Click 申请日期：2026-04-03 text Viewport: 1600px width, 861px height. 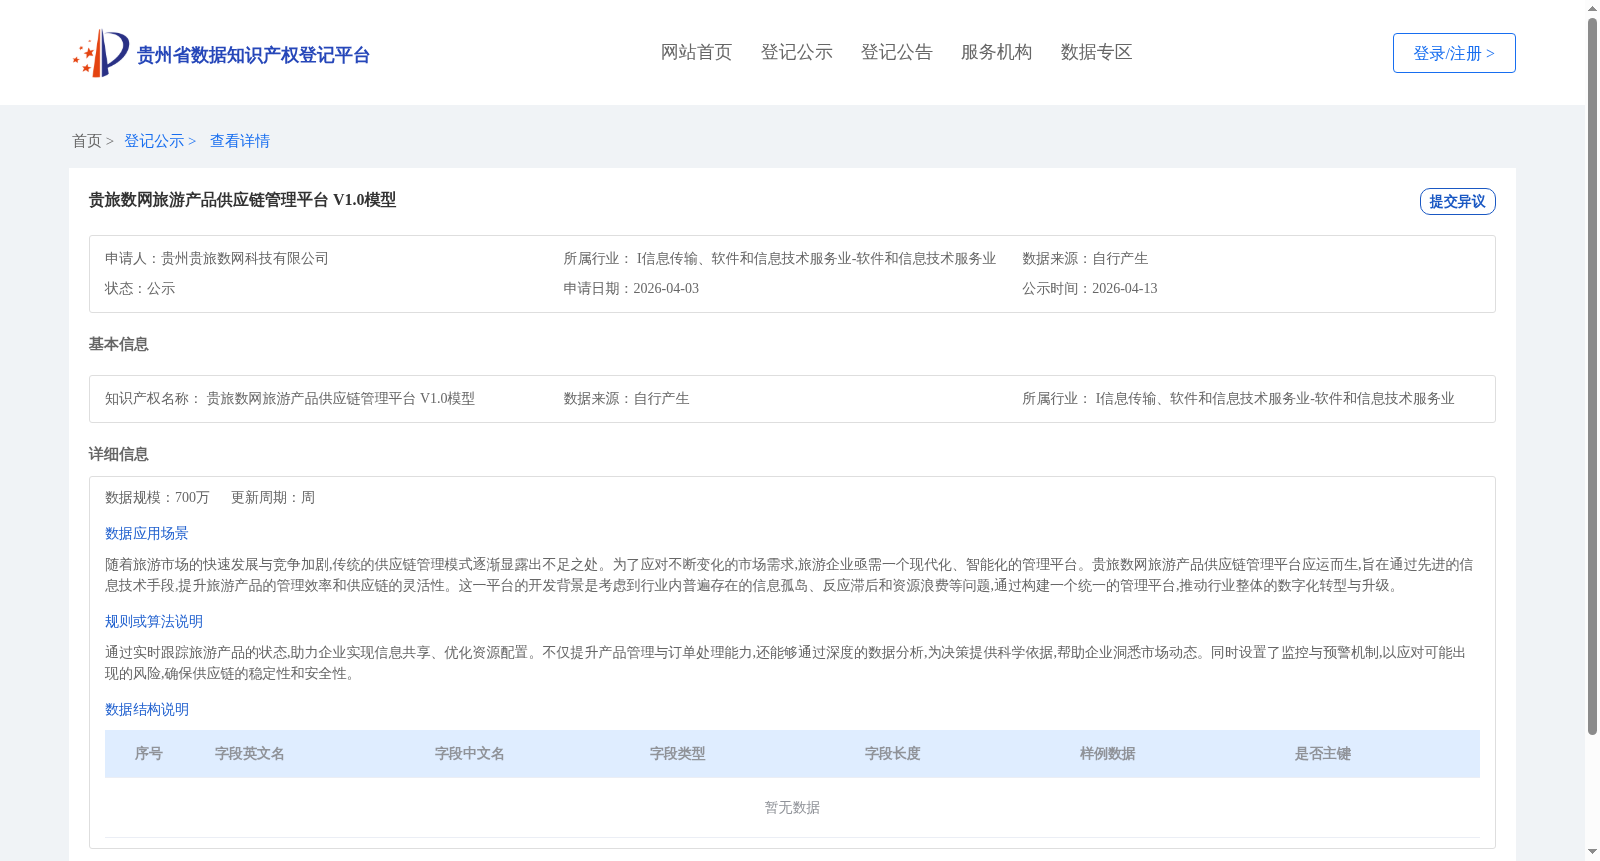click(x=631, y=288)
